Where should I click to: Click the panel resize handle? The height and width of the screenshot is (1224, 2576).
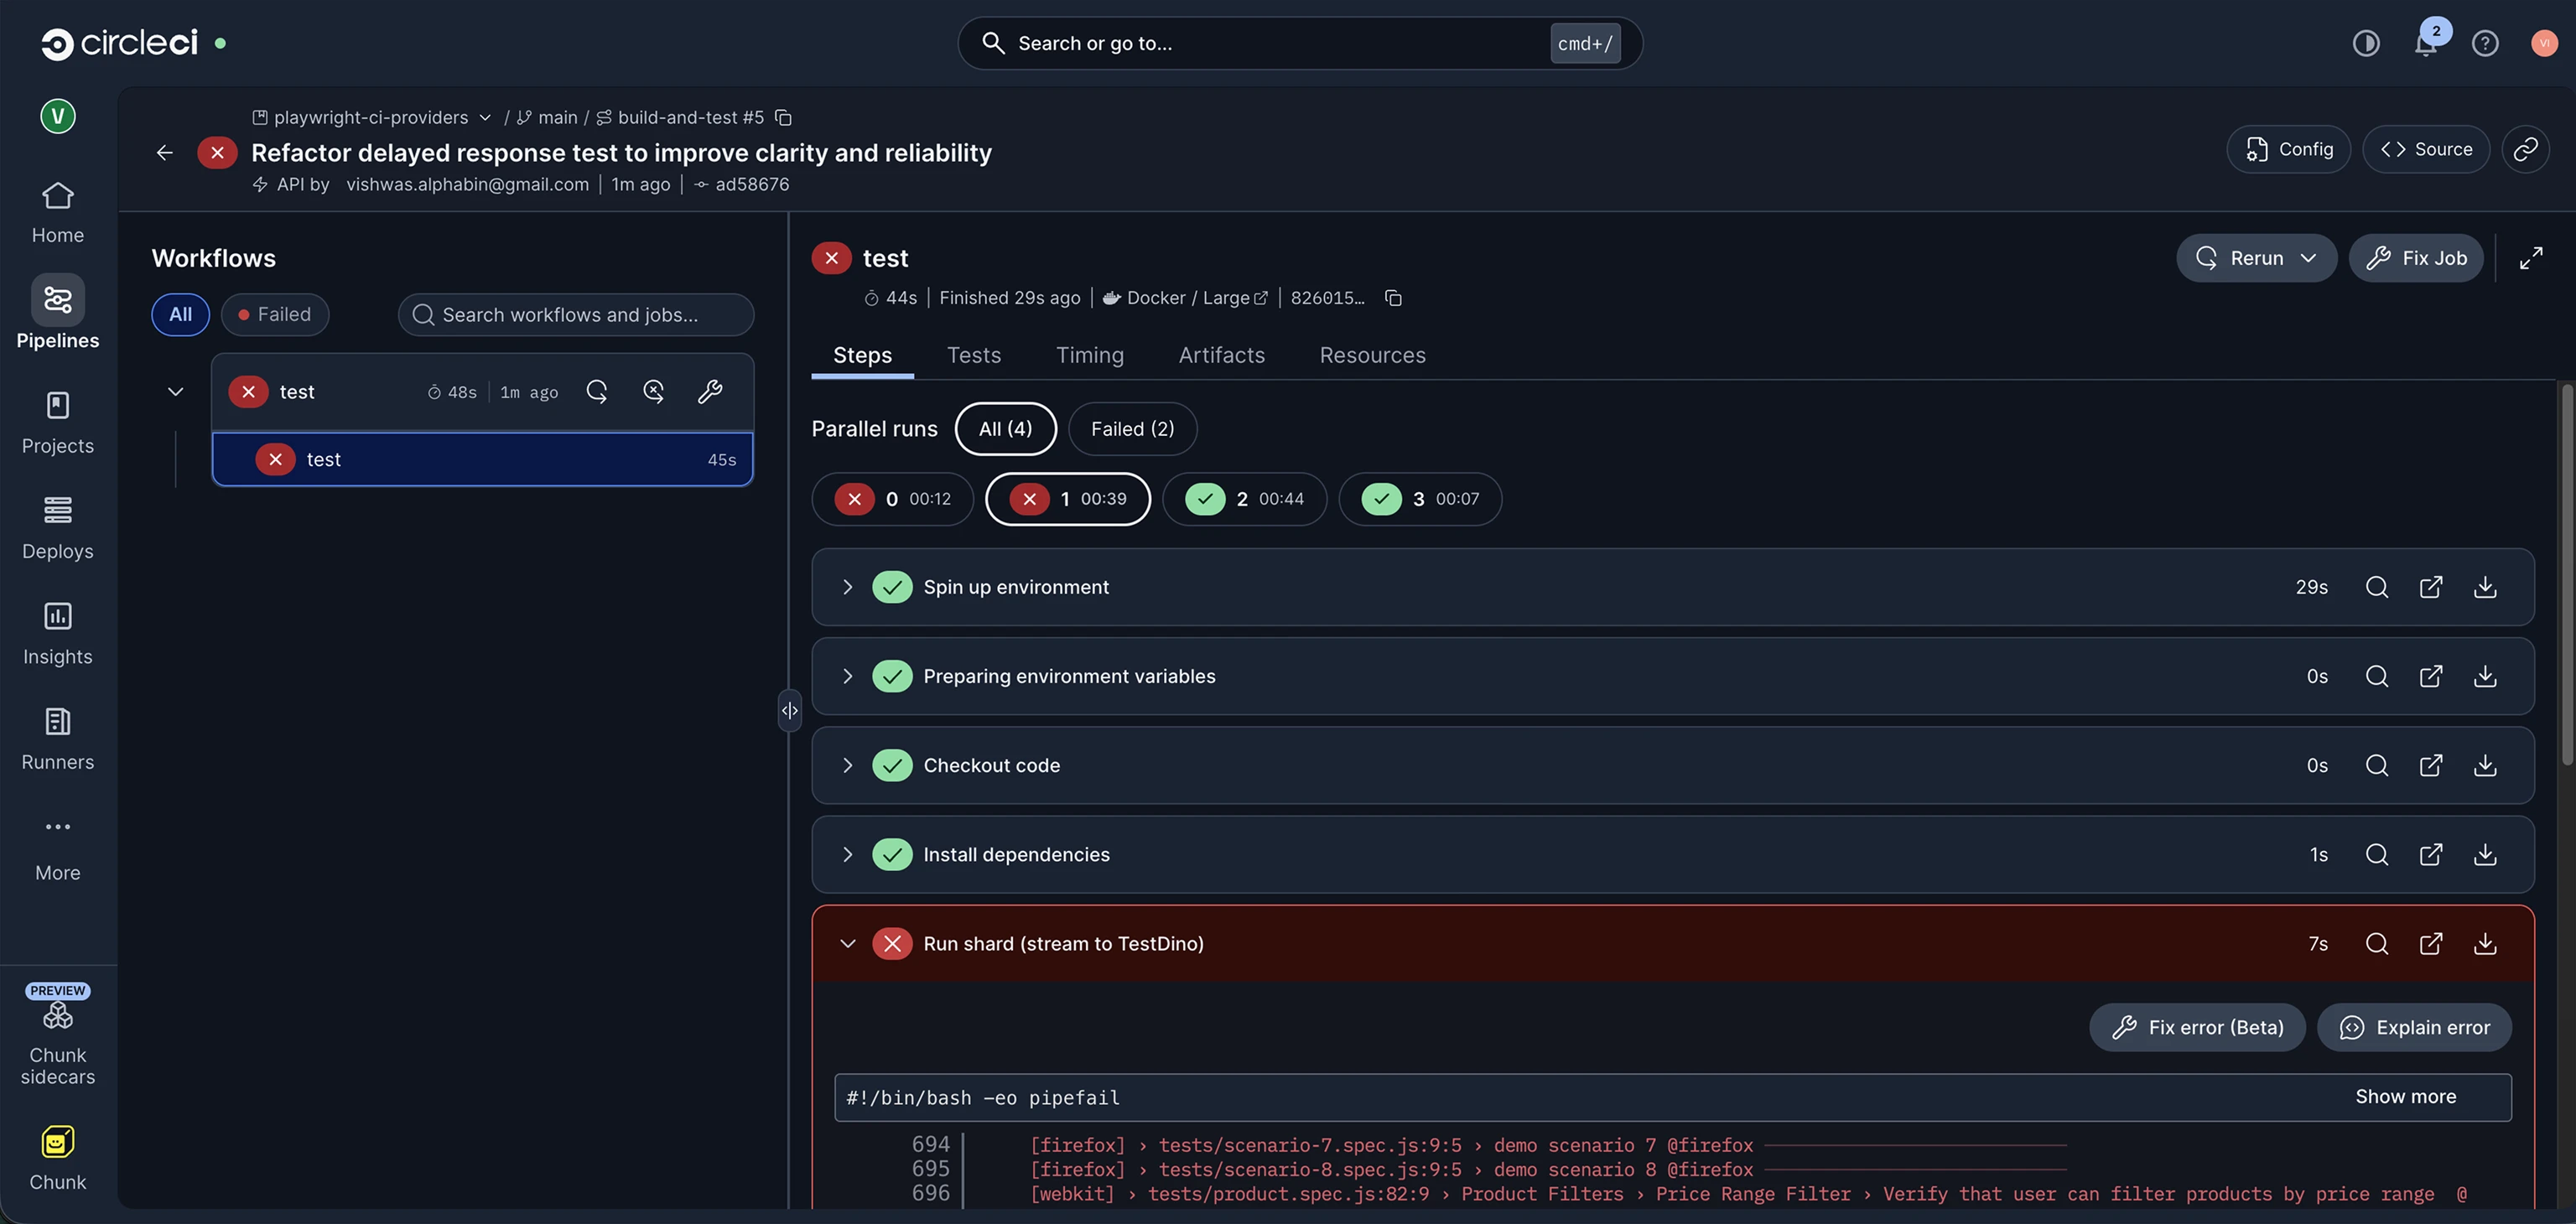(789, 710)
